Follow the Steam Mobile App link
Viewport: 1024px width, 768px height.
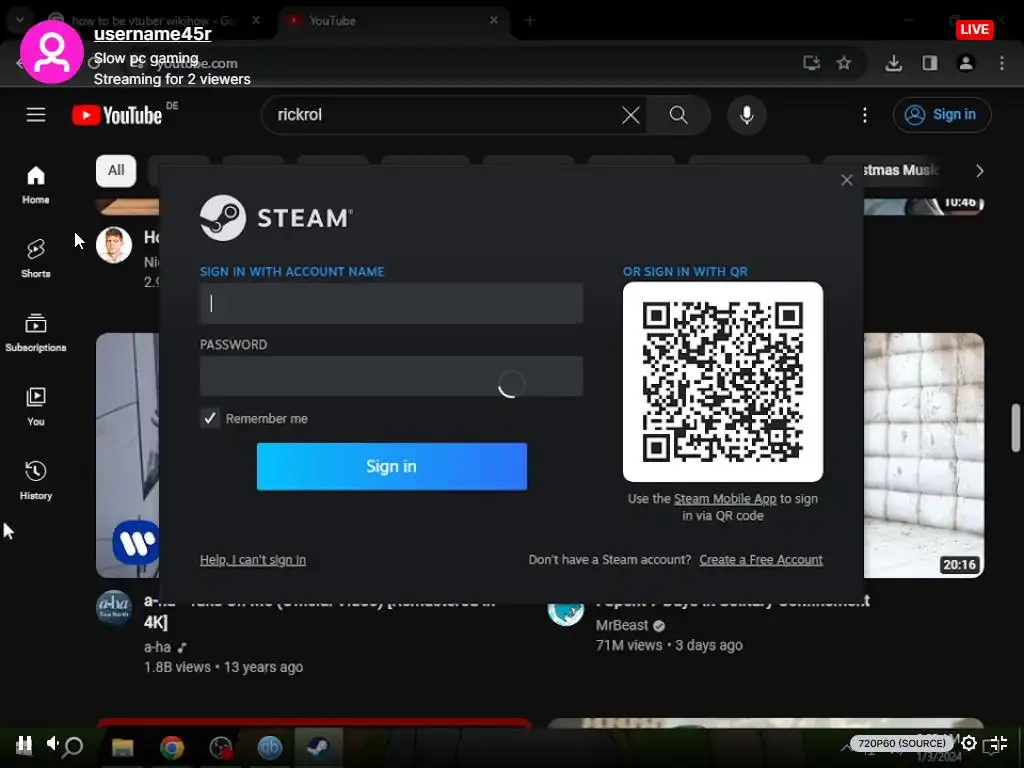(x=725, y=499)
